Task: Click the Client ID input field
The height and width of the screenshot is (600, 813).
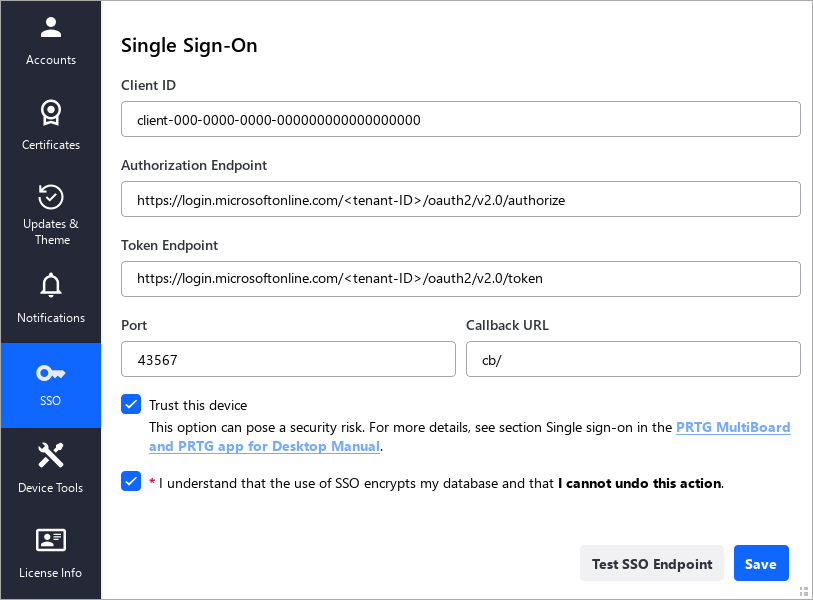Action: (x=461, y=119)
